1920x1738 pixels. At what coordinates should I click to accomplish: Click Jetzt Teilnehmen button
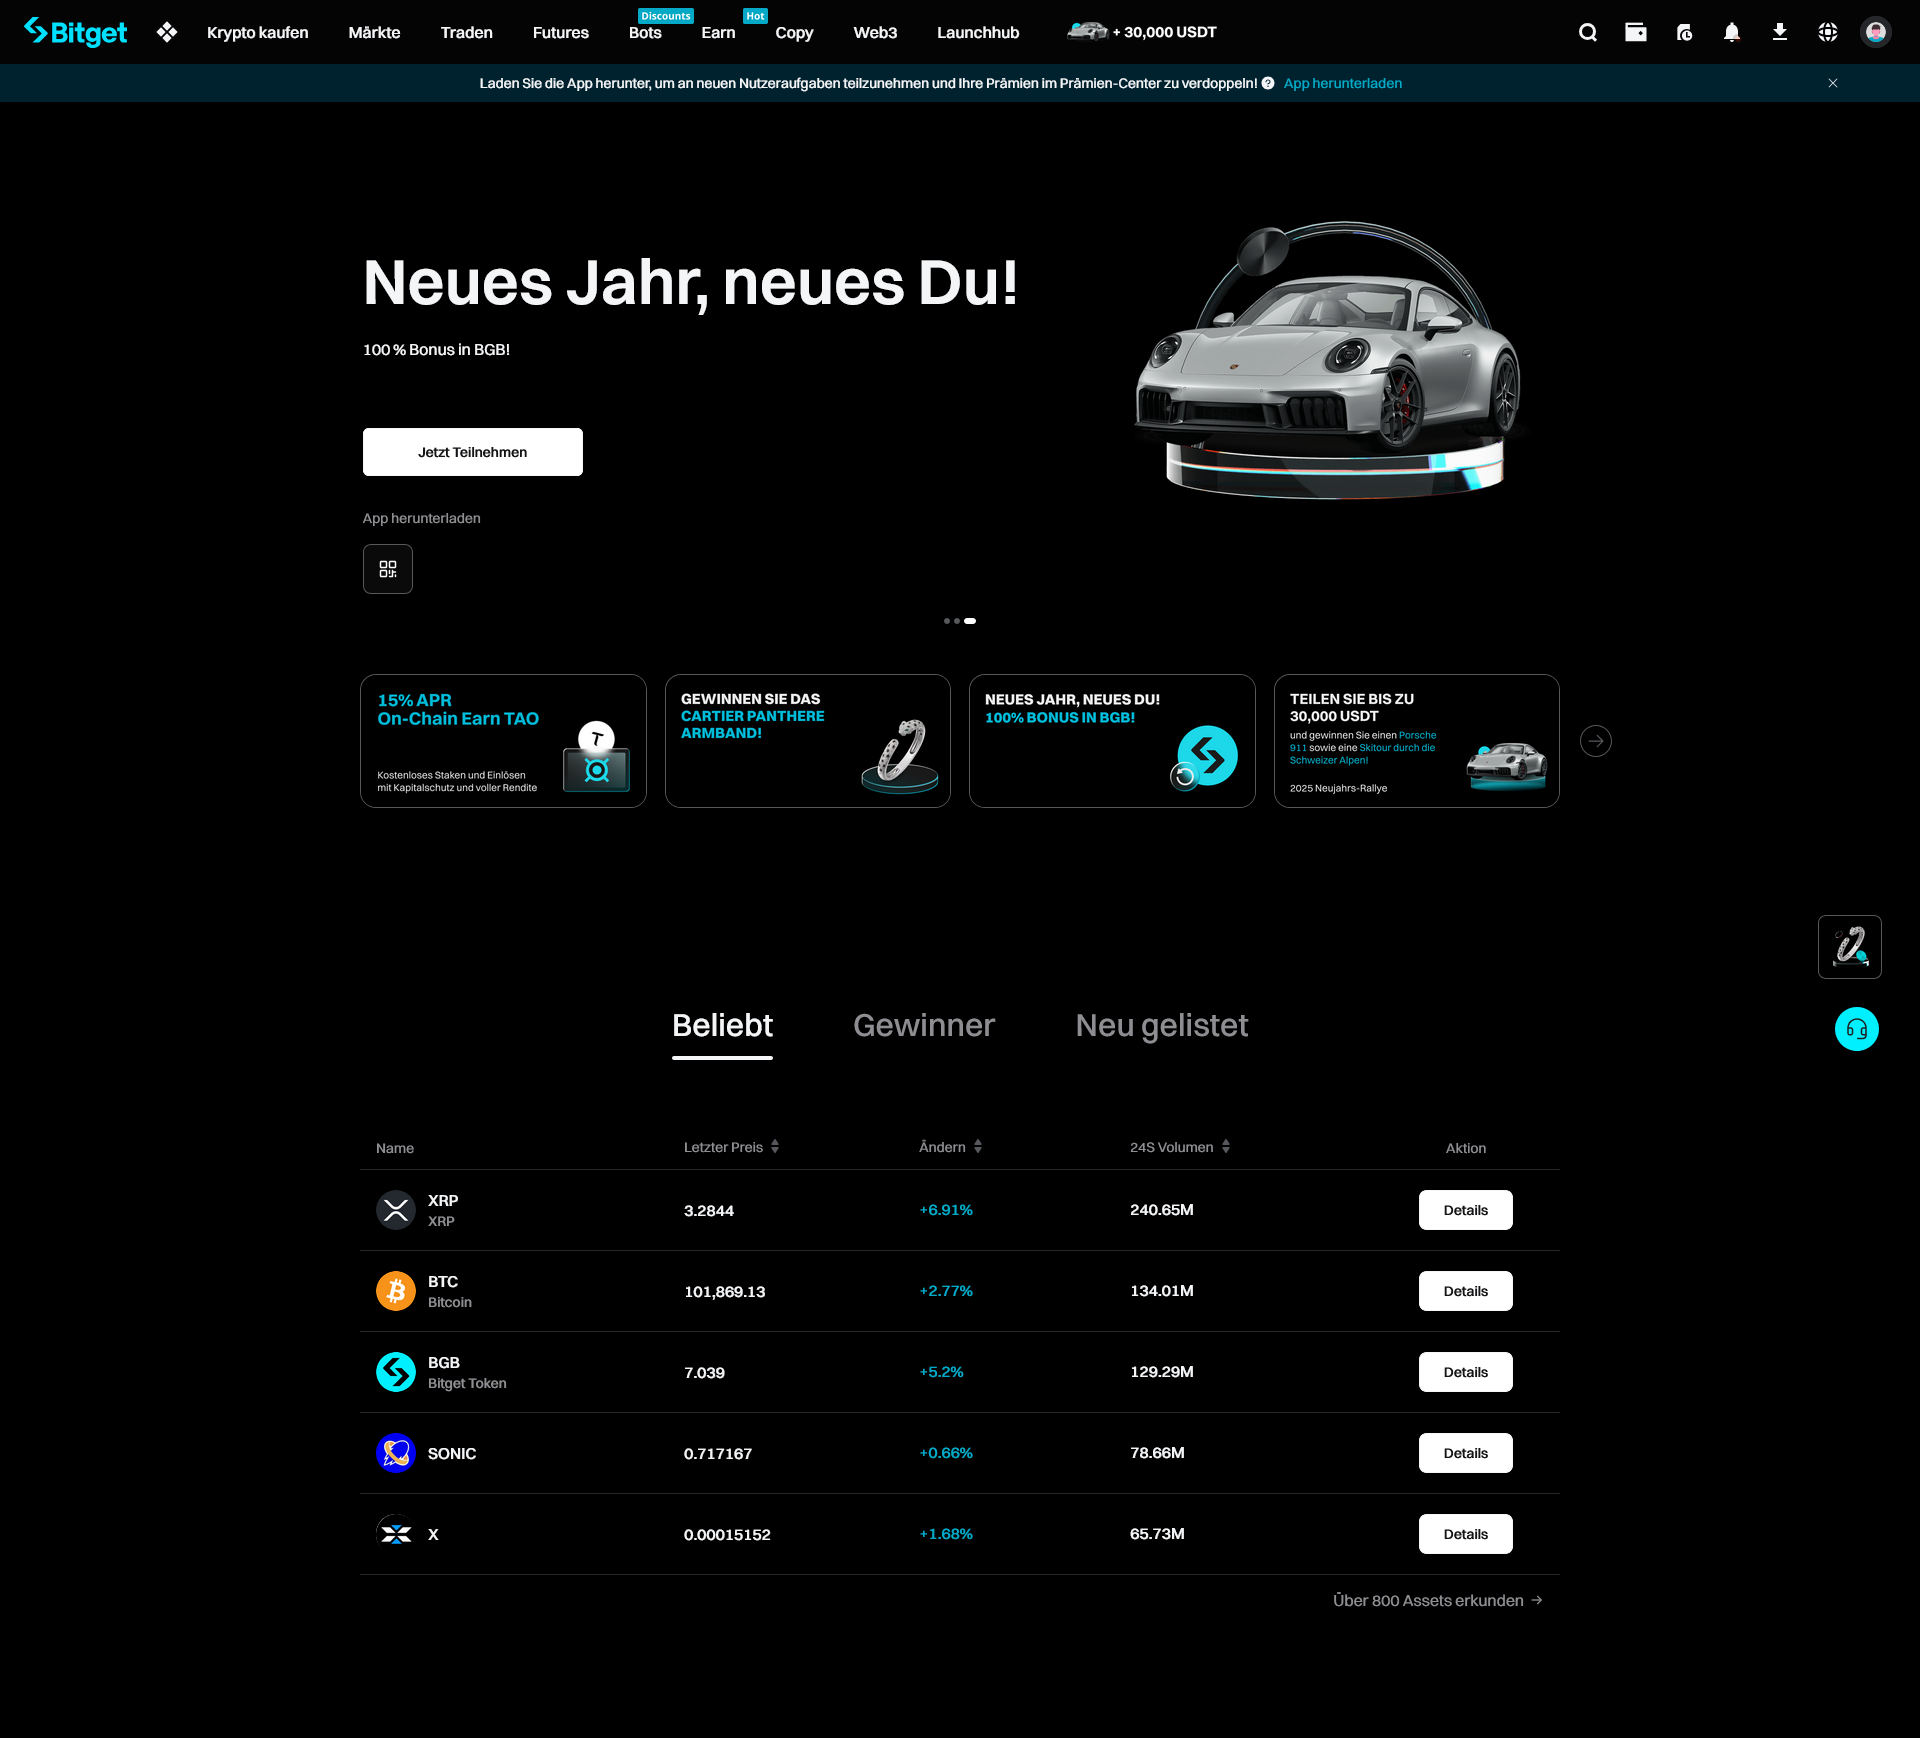[473, 452]
